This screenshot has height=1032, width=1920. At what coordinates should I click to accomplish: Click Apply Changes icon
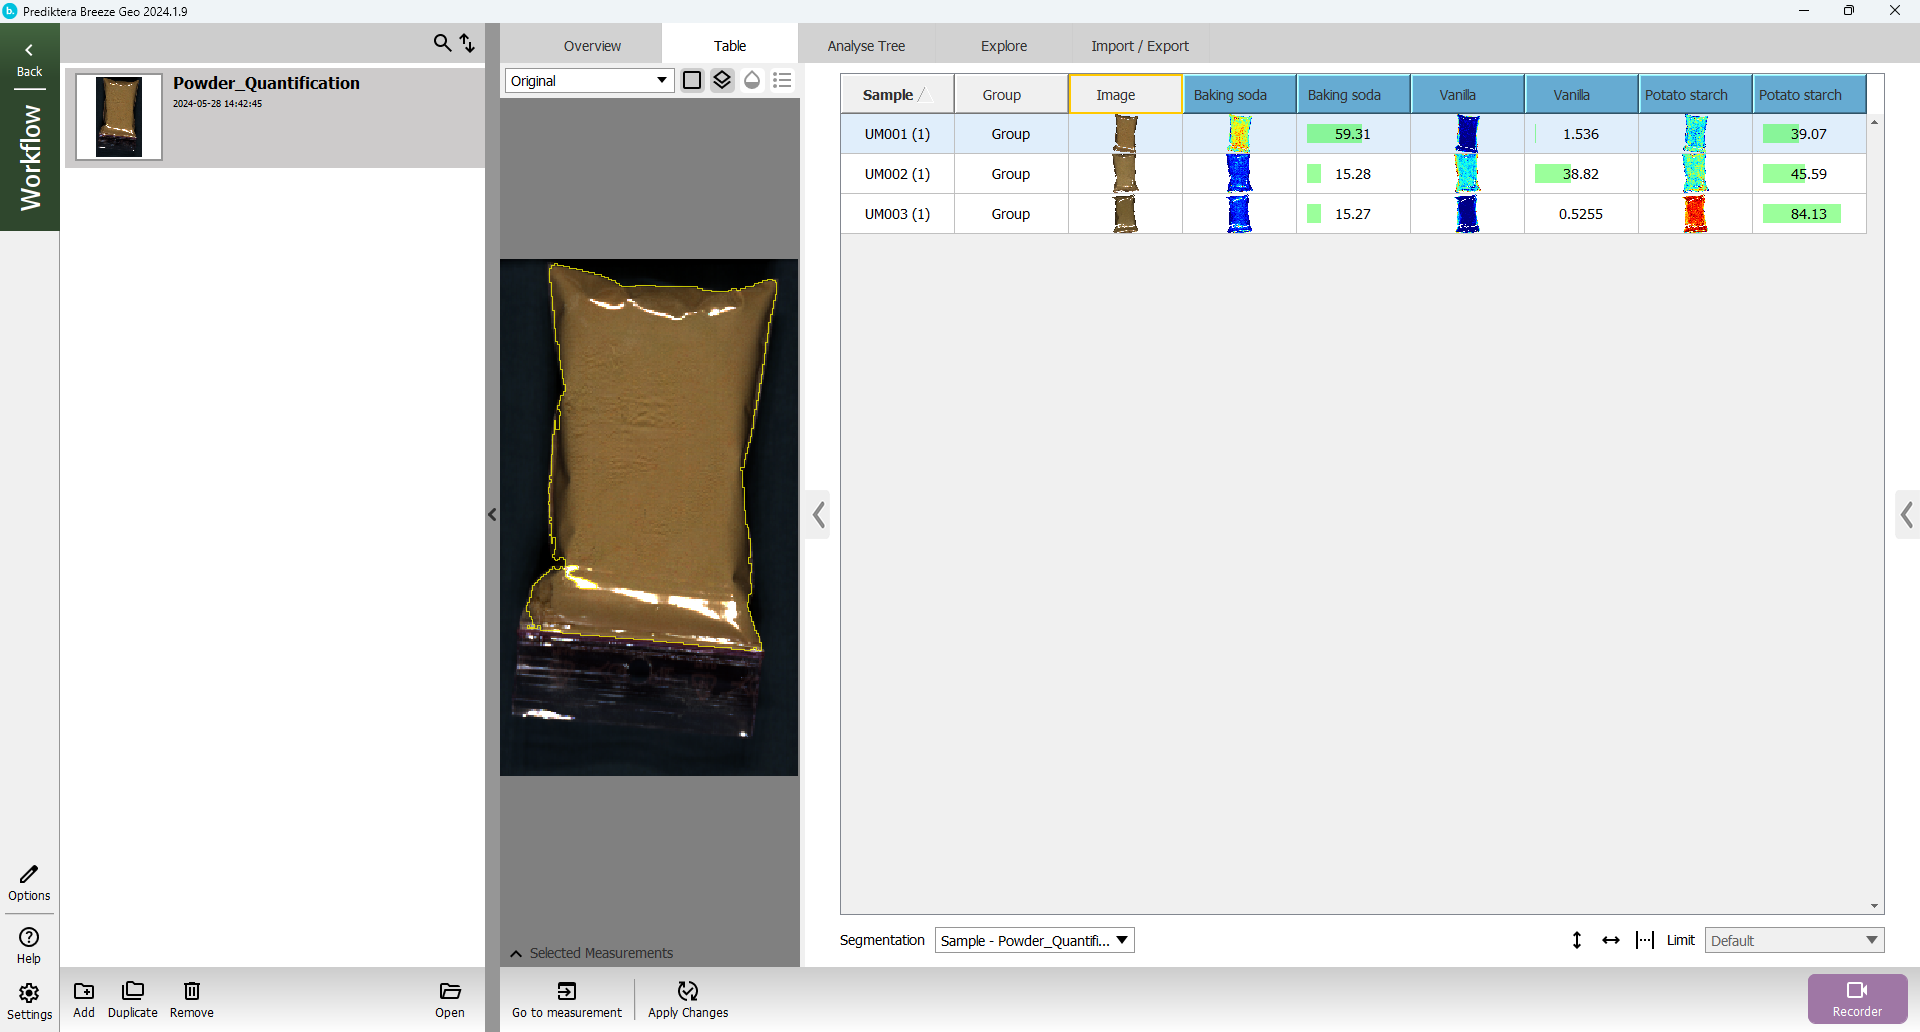coord(688,998)
